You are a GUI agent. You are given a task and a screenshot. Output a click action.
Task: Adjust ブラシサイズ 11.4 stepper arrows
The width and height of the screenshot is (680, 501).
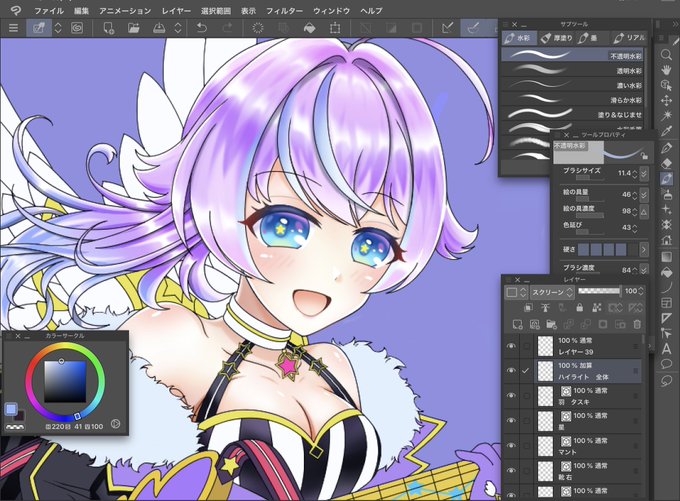point(635,174)
